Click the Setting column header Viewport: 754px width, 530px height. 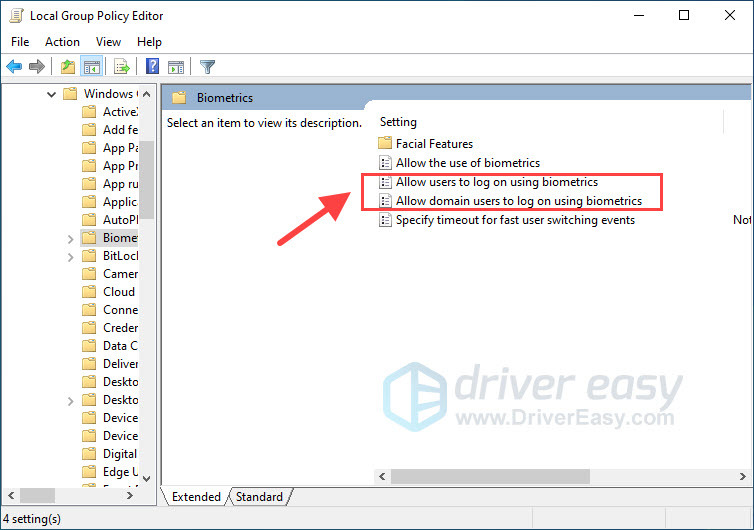(399, 122)
